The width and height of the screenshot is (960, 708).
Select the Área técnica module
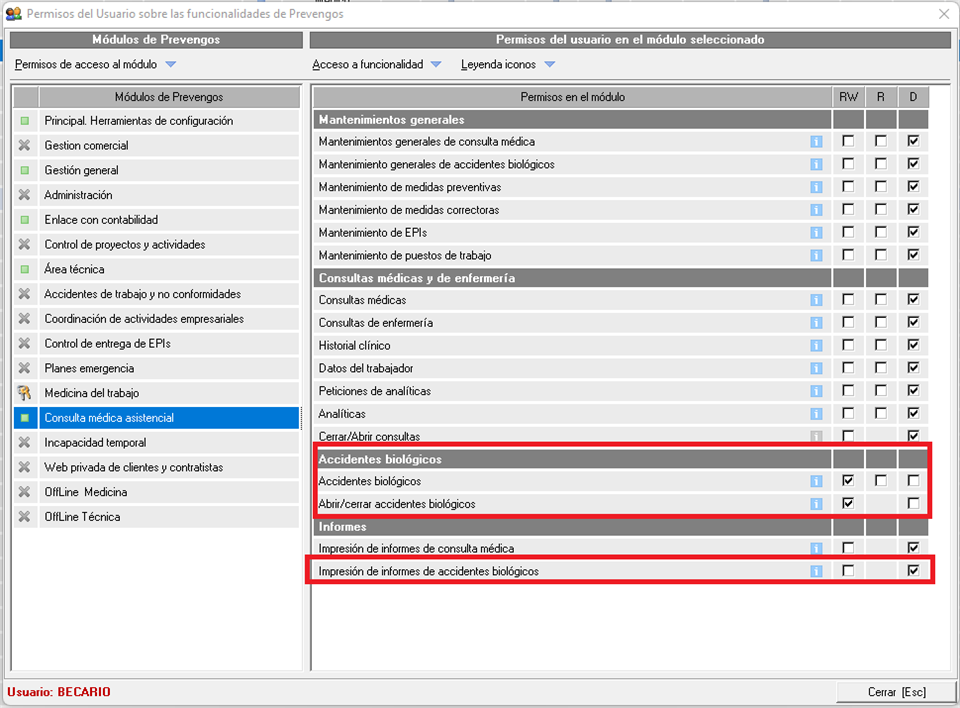coord(74,269)
